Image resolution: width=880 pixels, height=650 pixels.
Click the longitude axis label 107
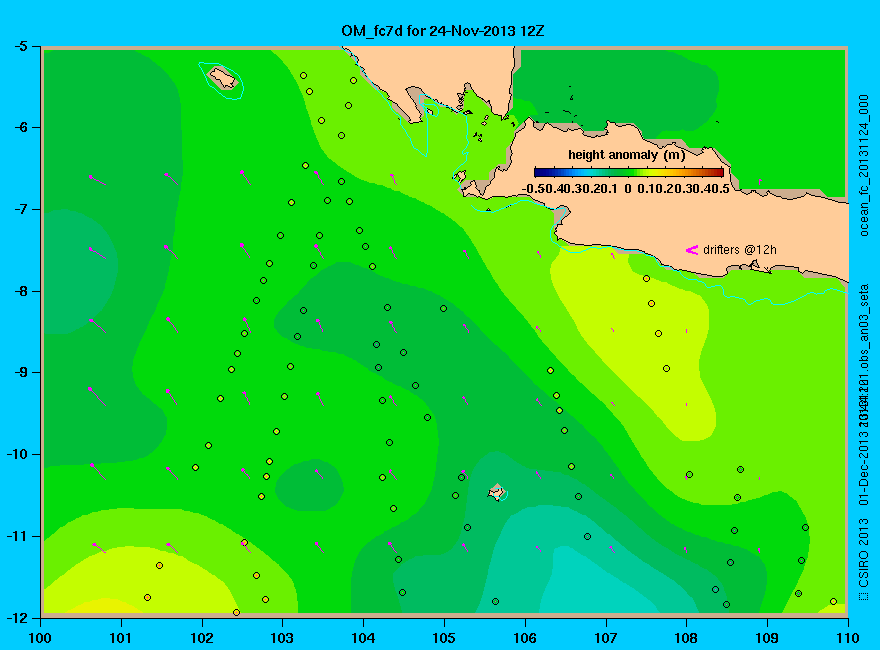606,638
